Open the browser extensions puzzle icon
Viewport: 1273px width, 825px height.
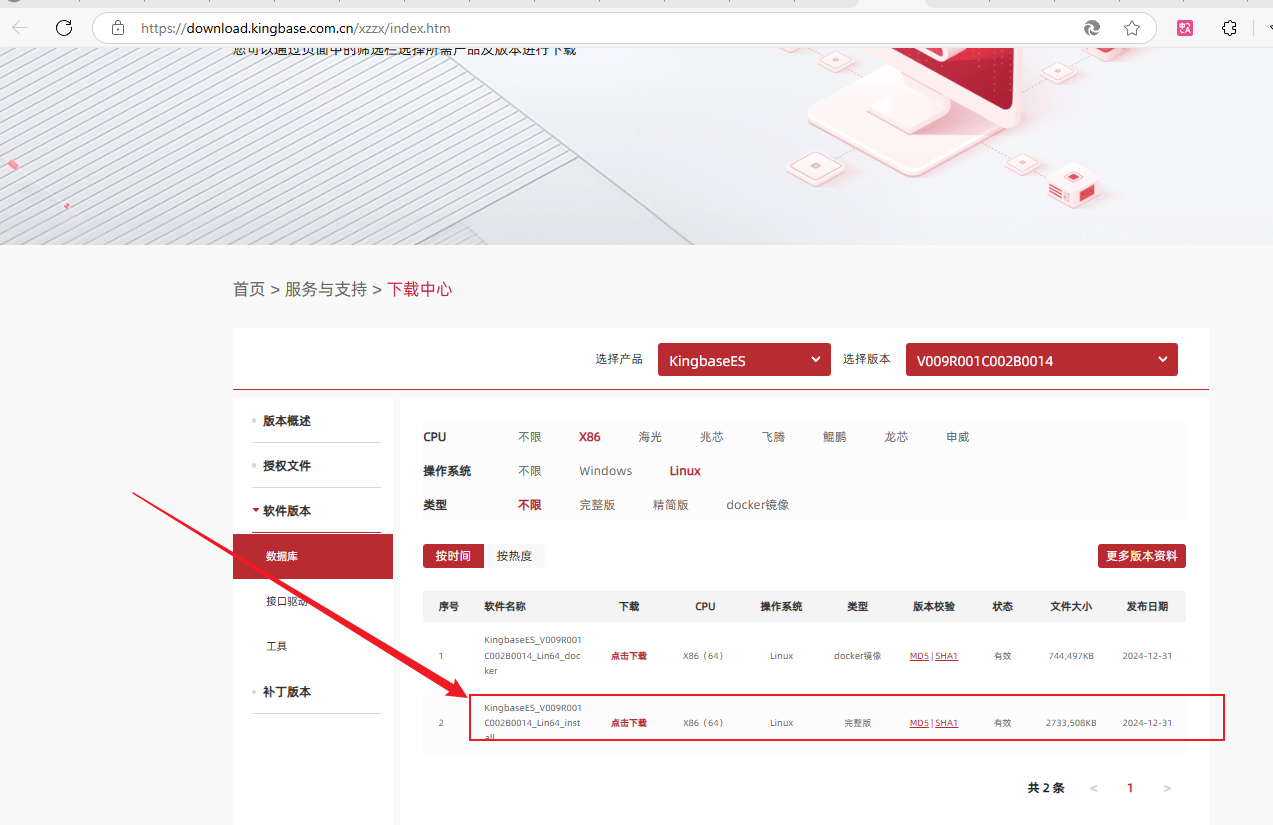pyautogui.click(x=1230, y=28)
